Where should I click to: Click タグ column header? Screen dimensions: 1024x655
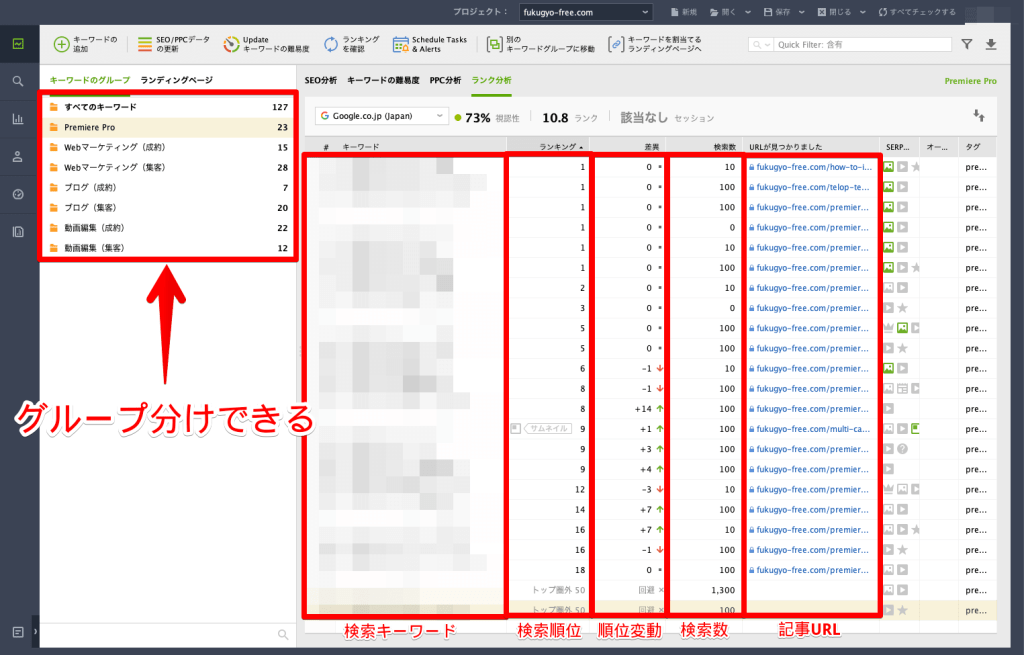coord(978,147)
